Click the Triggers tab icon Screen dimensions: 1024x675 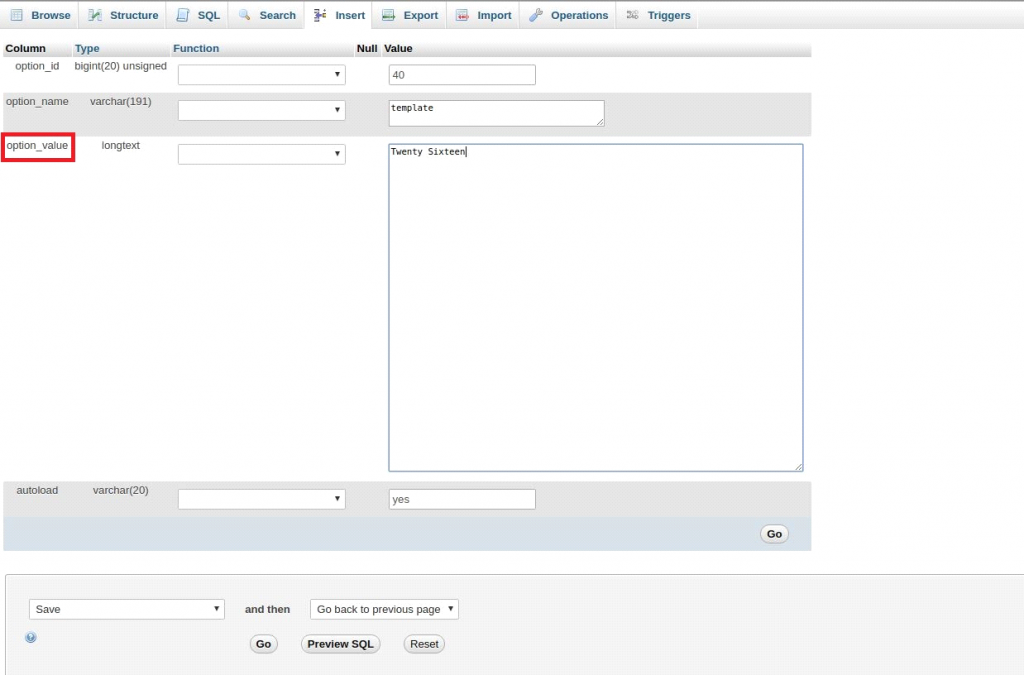coord(632,15)
